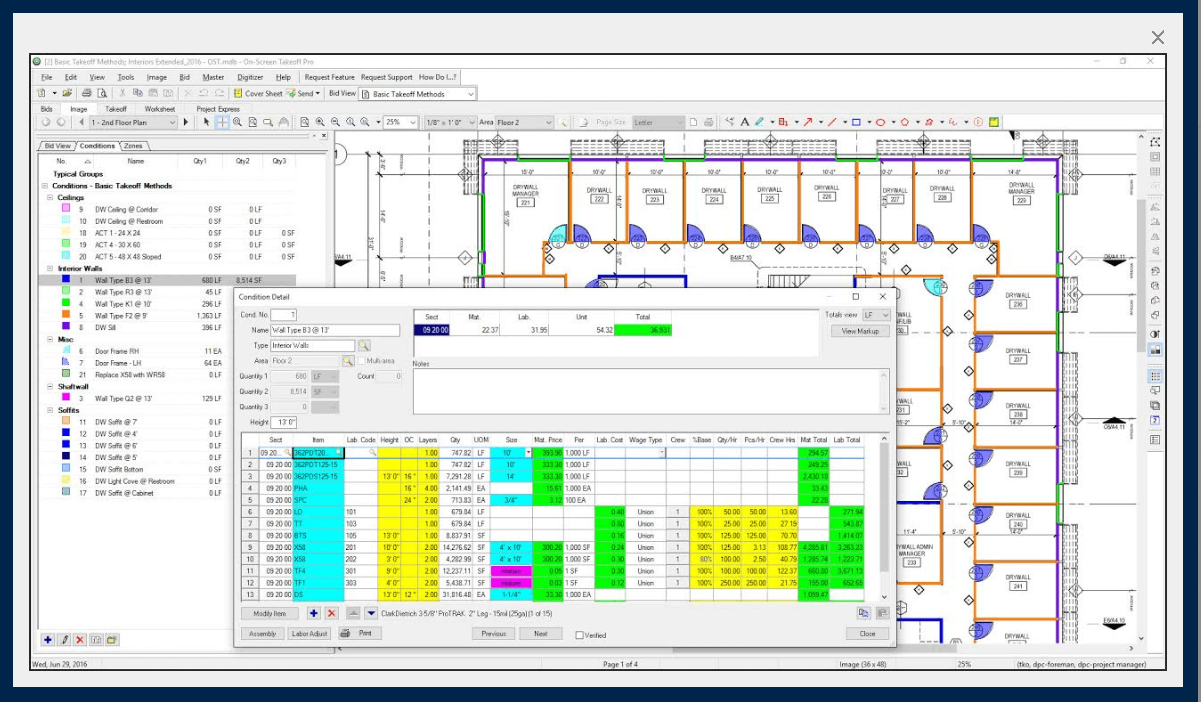Expand the Totals view LF dropdown
The height and width of the screenshot is (702, 1201).
(x=883, y=314)
